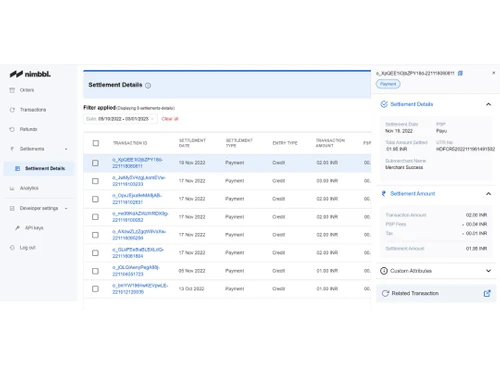500x375 pixels.
Task: Click the refresh icon beside Related Transaction
Action: (385, 293)
